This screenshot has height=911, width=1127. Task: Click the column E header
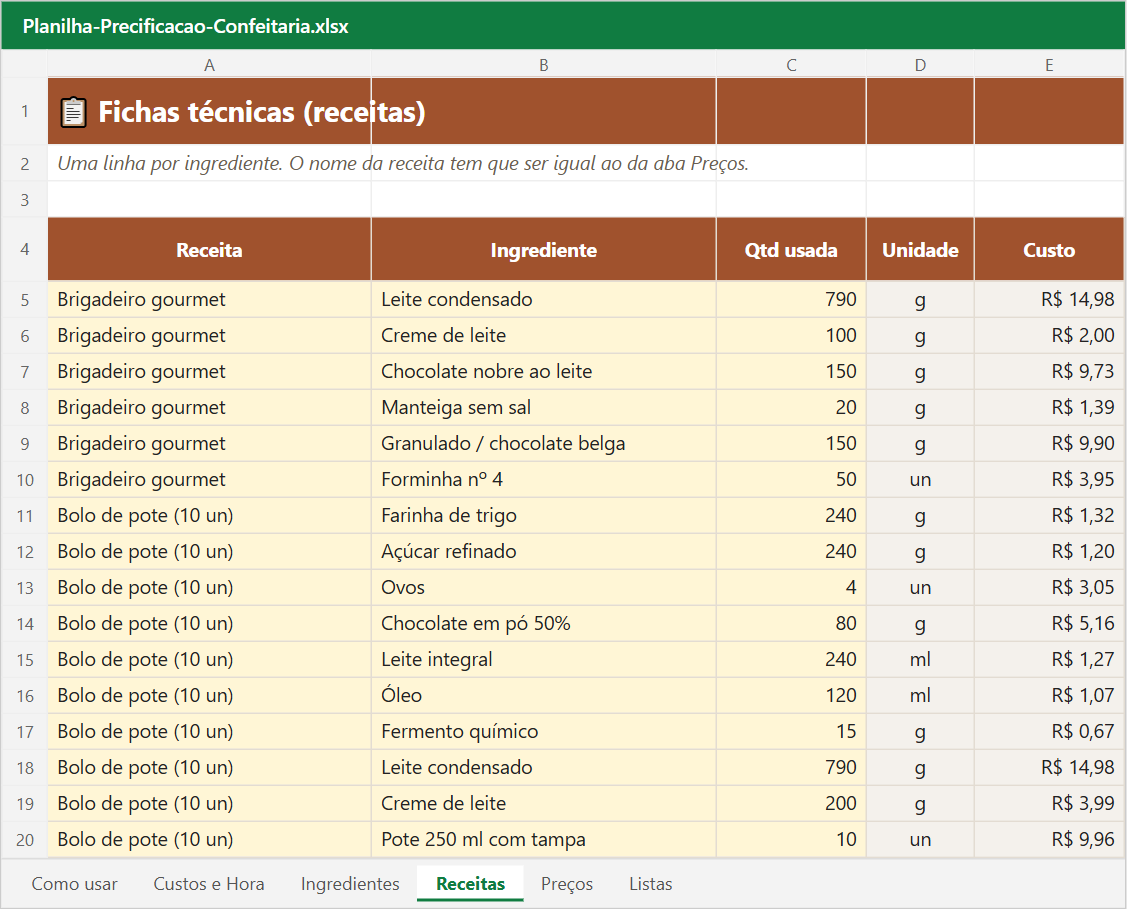(x=1049, y=65)
